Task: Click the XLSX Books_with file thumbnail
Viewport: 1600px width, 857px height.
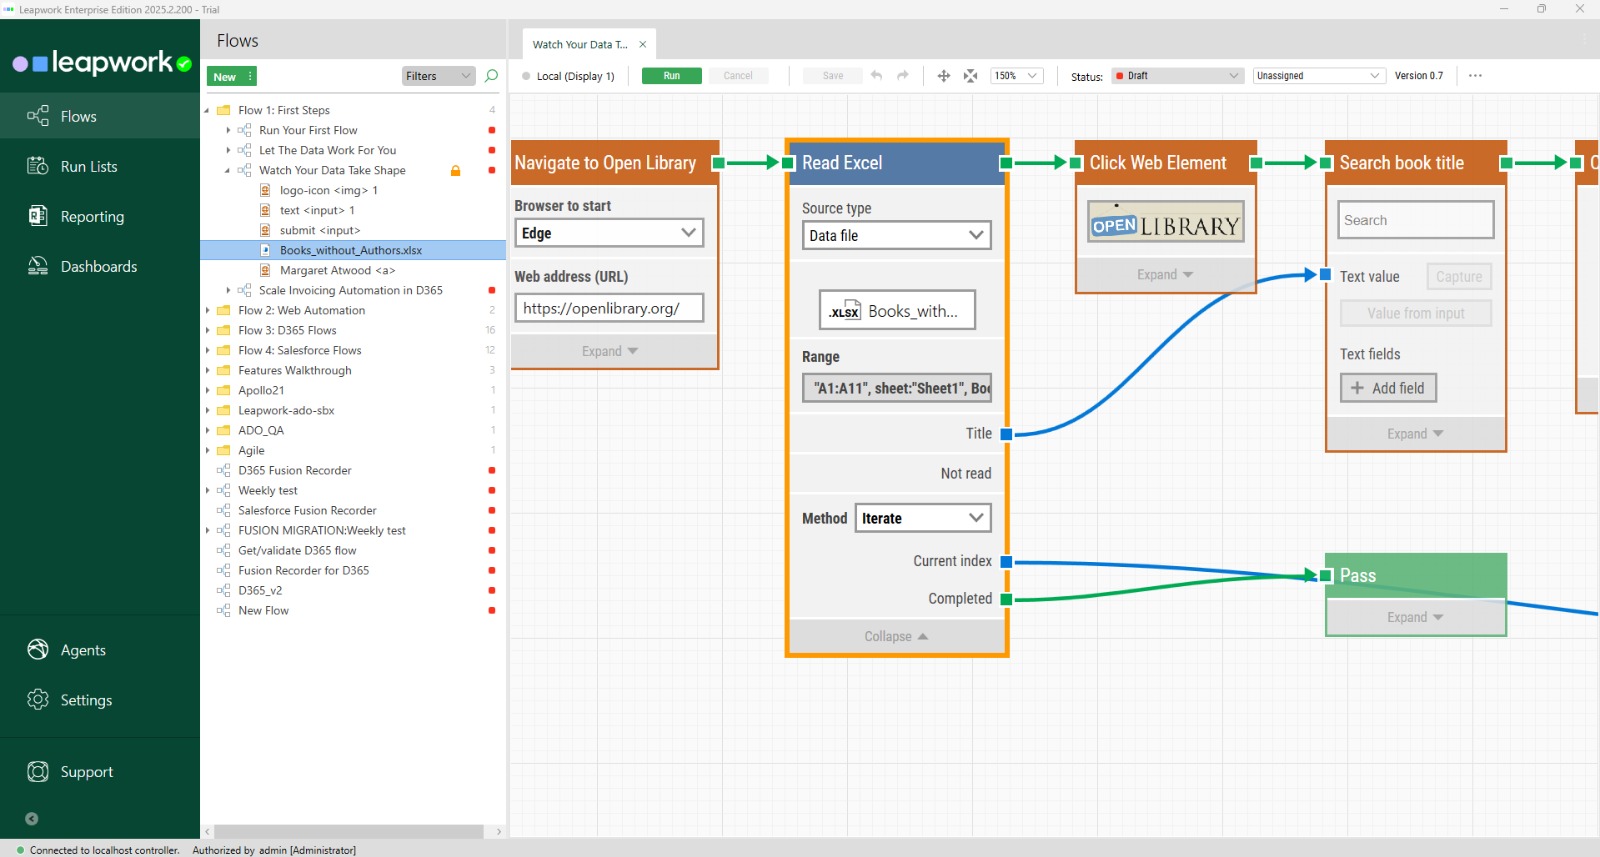Action: pyautogui.click(x=896, y=311)
